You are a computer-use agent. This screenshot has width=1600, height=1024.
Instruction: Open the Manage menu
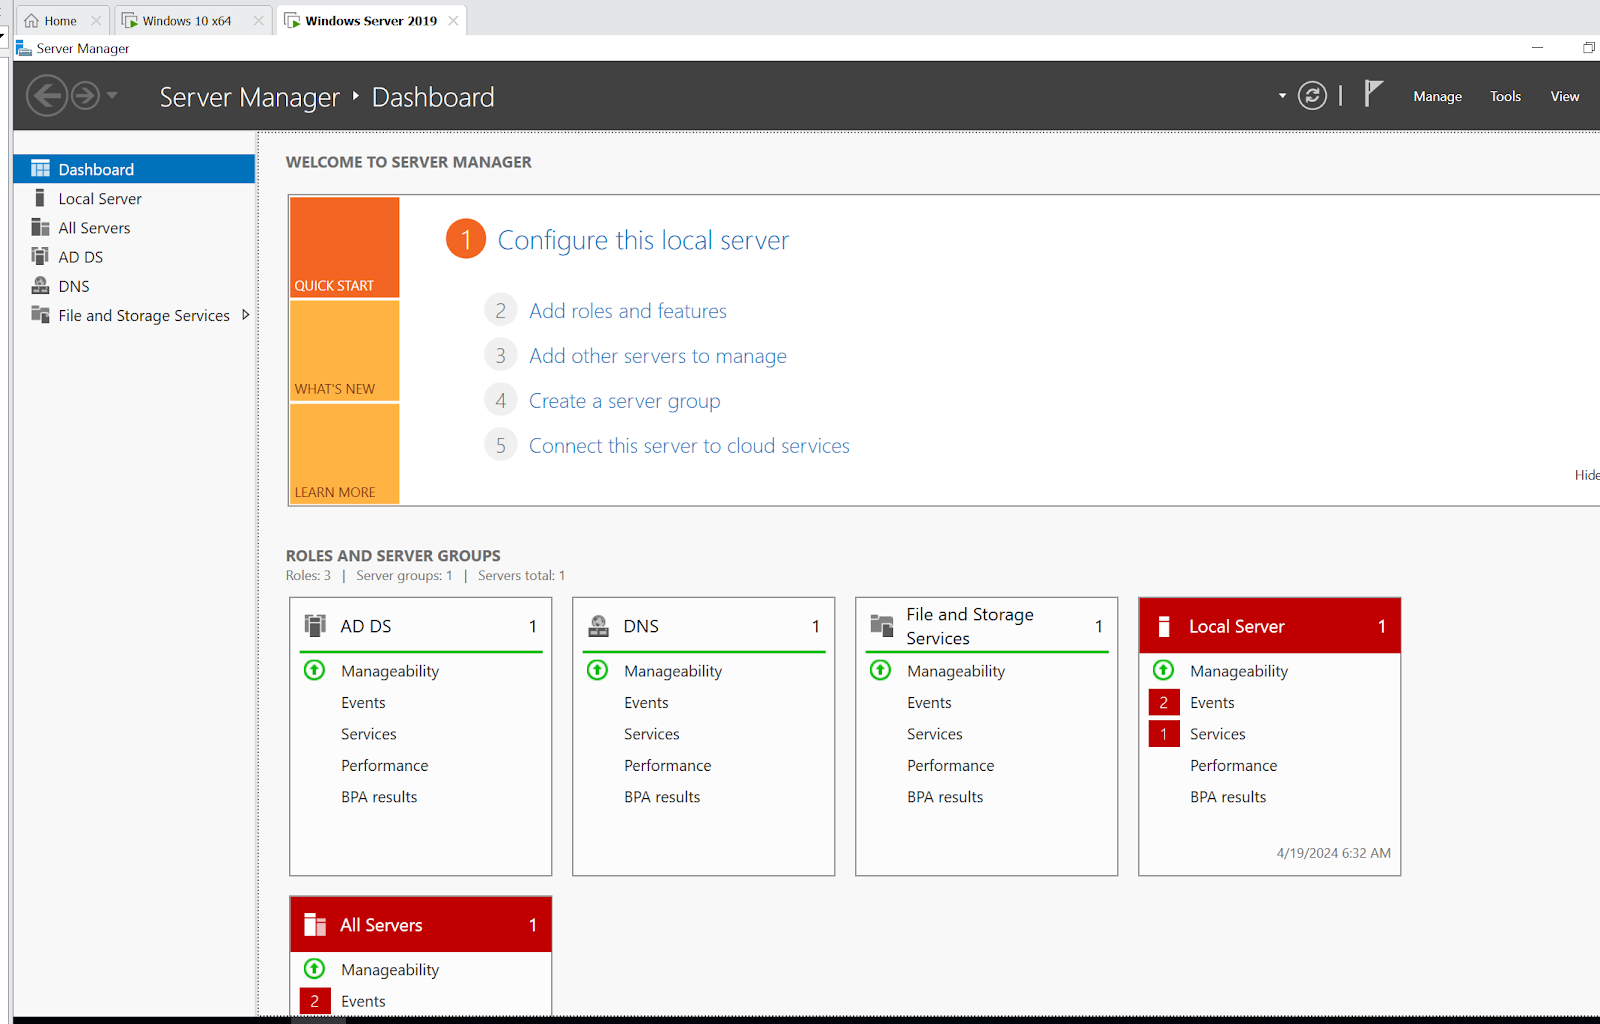pyautogui.click(x=1437, y=96)
